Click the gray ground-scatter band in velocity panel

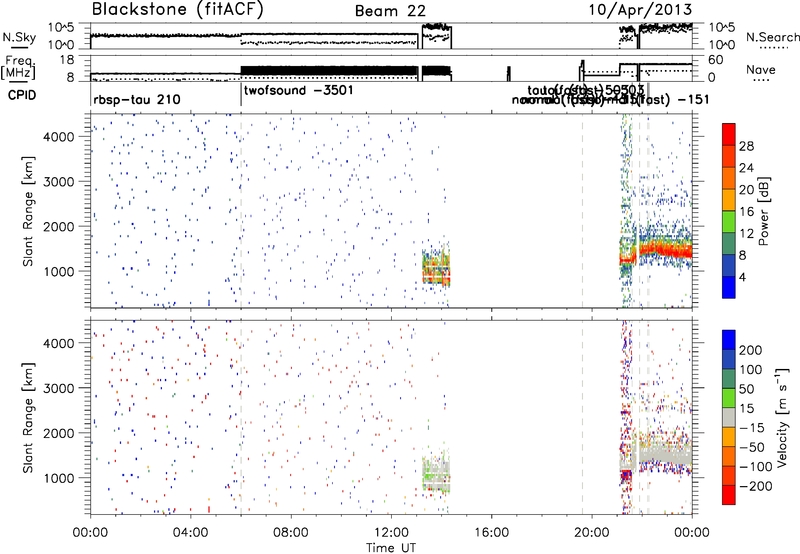point(666,454)
